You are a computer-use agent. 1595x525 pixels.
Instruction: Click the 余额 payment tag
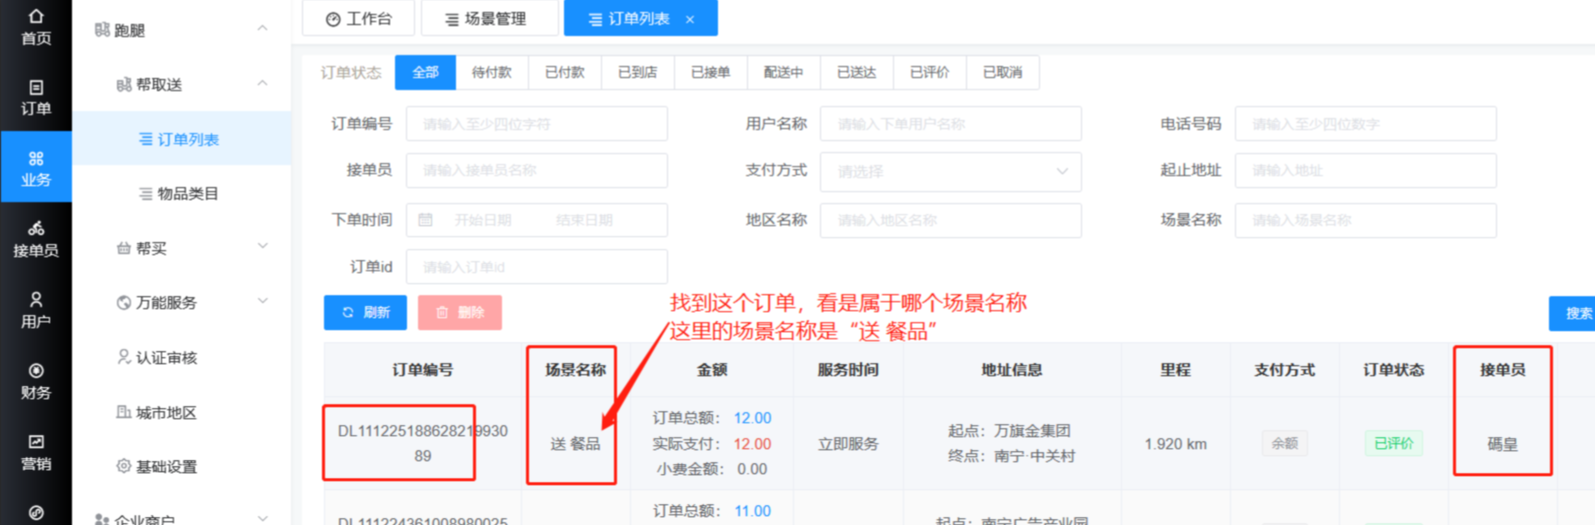pos(1284,443)
